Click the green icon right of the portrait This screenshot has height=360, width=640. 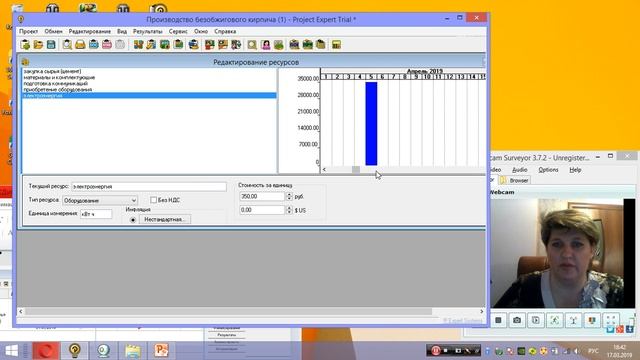tap(279, 44)
